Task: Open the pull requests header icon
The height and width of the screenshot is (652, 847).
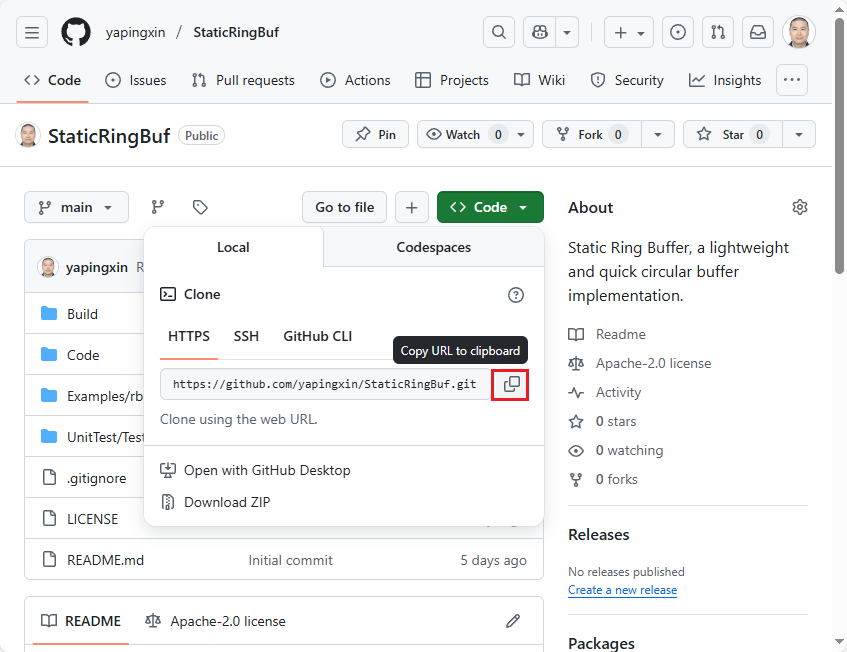Action: (x=718, y=32)
